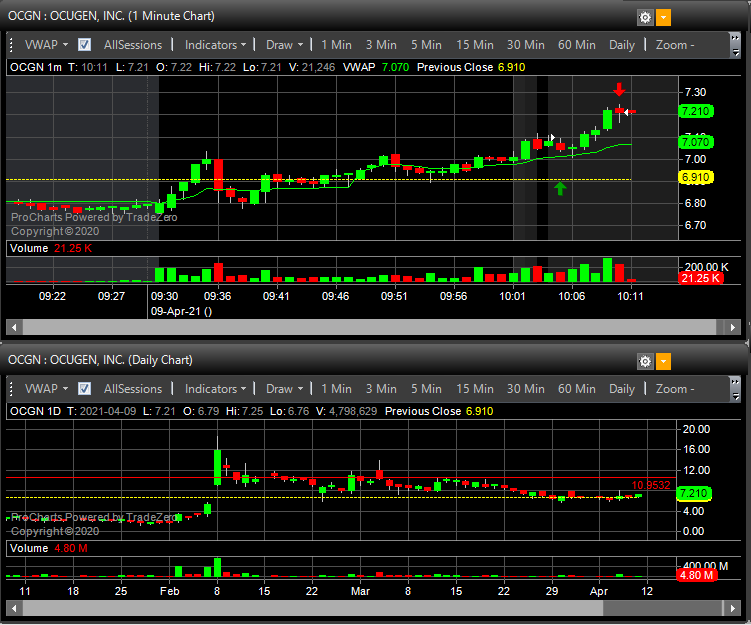This screenshot has width=751, height=625.
Task: Select 5 Min timeframe in 1 Minute Chart
Action: click(x=426, y=45)
